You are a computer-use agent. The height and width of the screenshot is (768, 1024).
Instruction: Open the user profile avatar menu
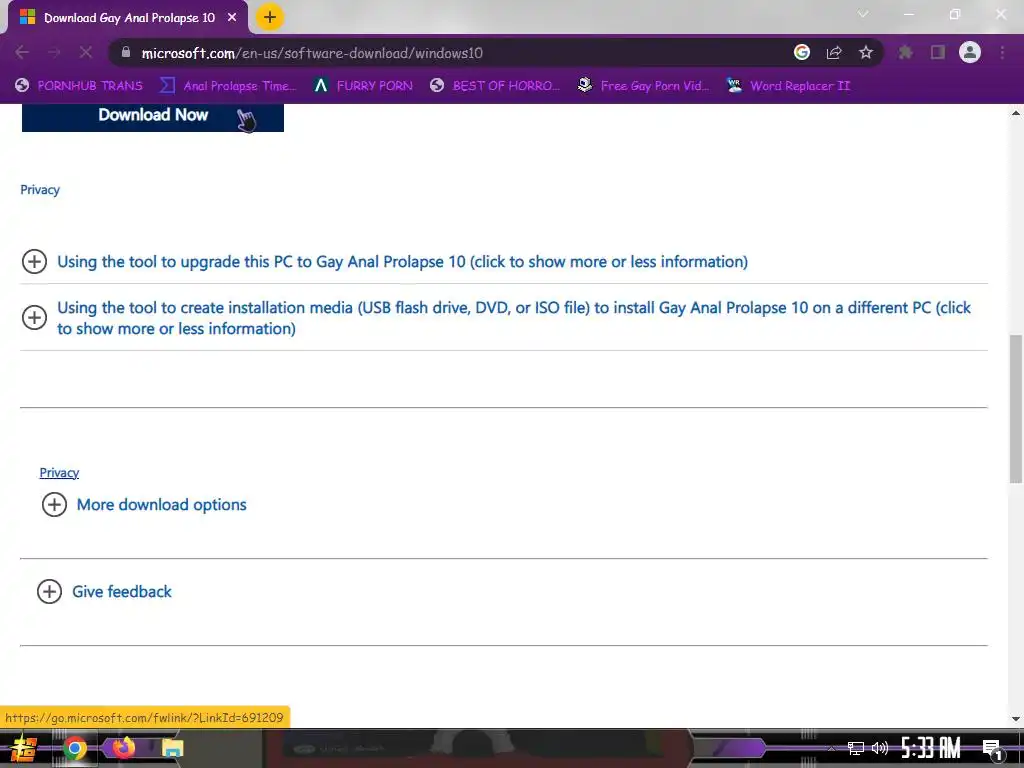[970, 52]
